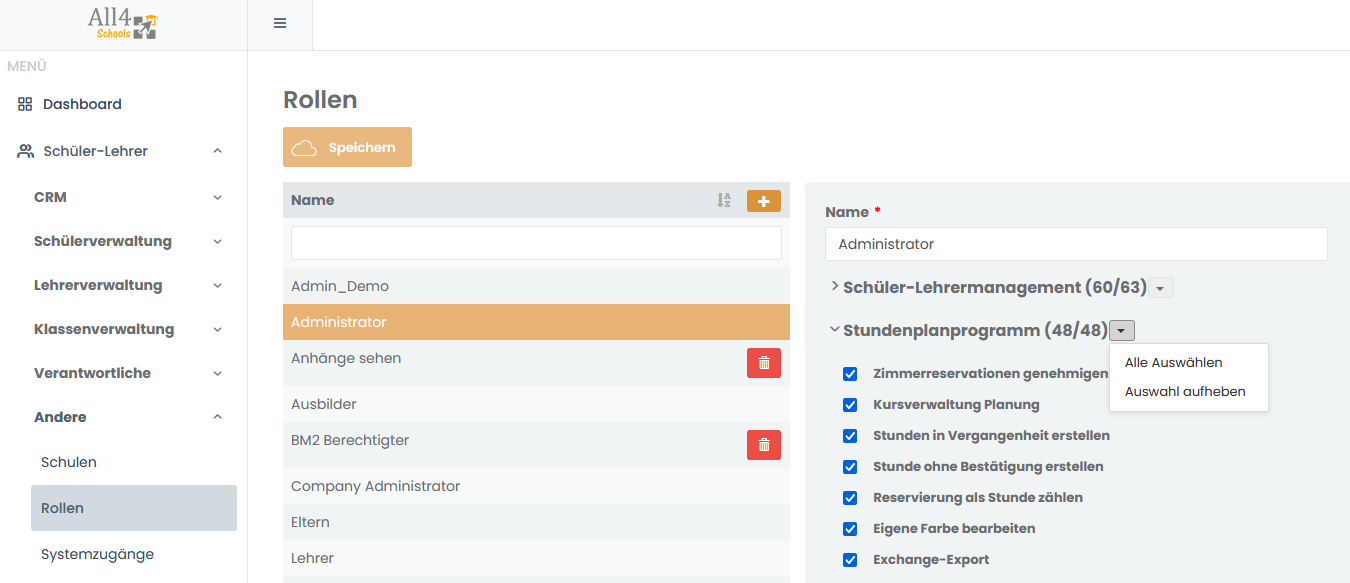Uncheck the Exchange-Export permission
Image resolution: width=1350 pixels, height=583 pixels.
(850, 560)
